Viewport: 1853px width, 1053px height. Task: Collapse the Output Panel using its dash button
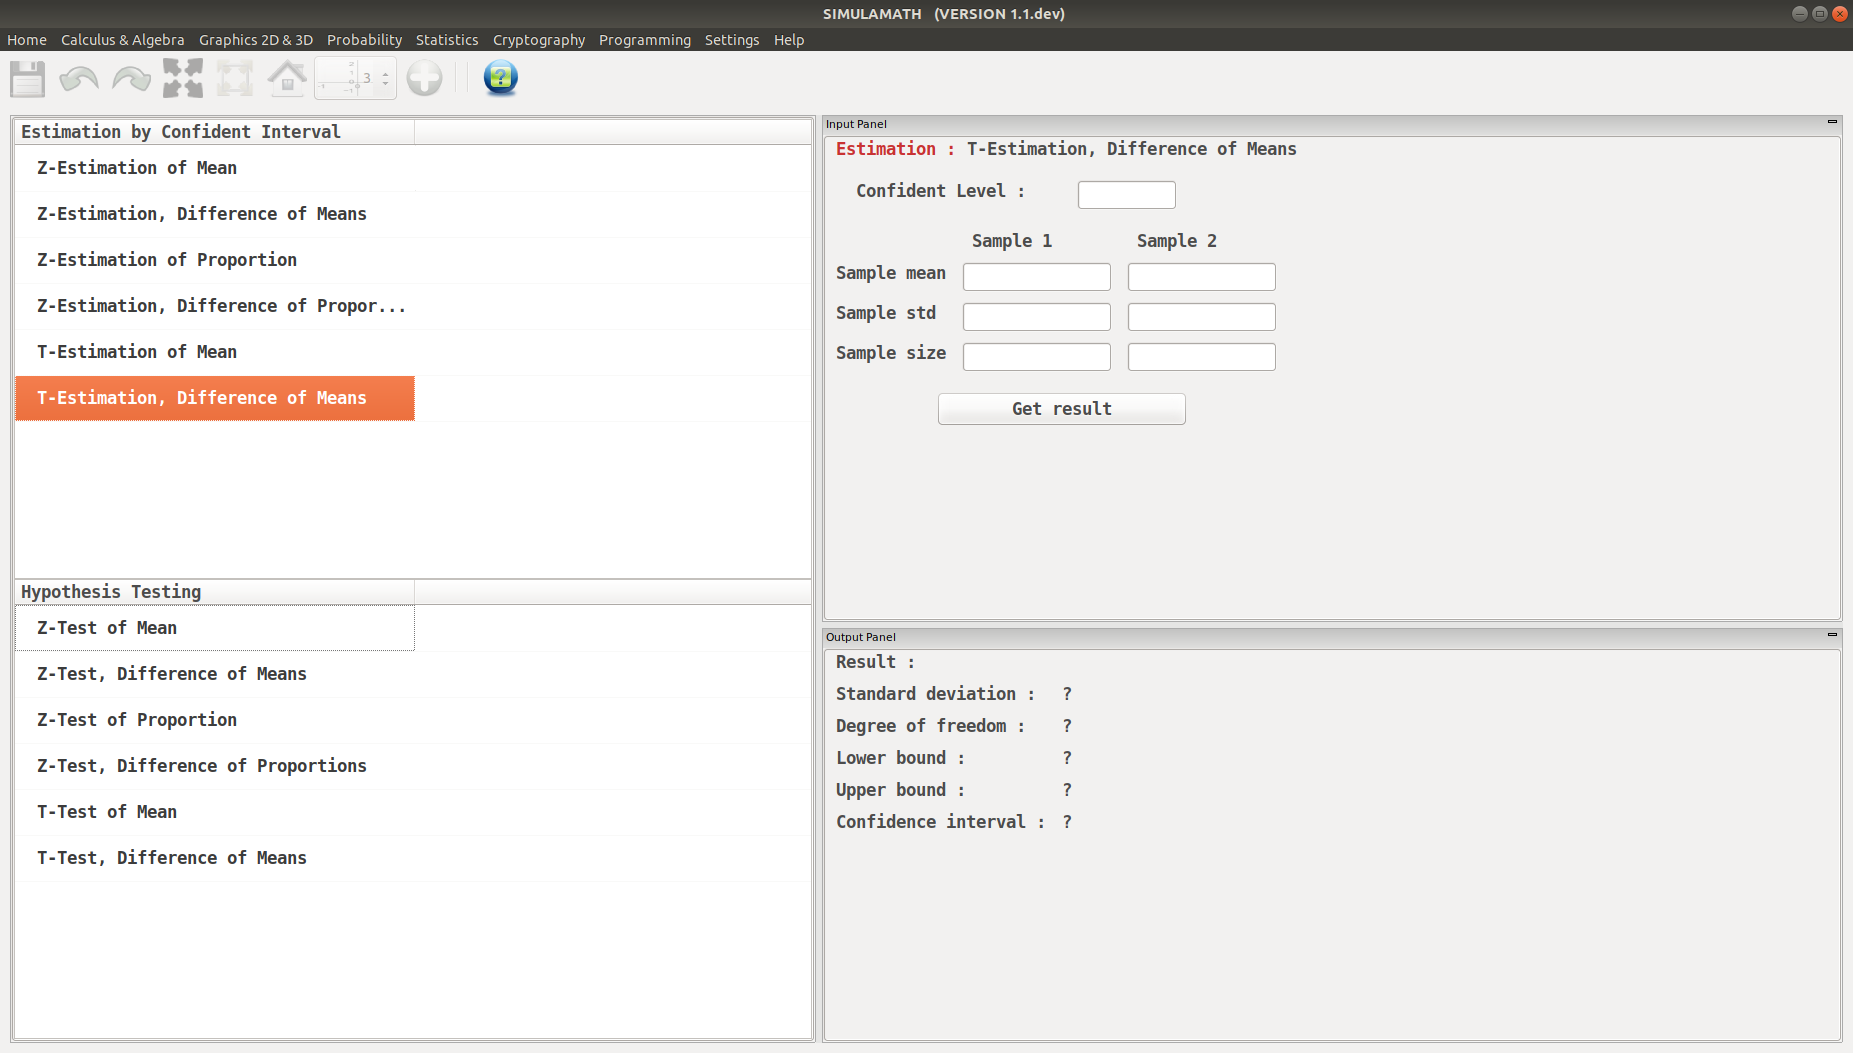[1832, 635]
